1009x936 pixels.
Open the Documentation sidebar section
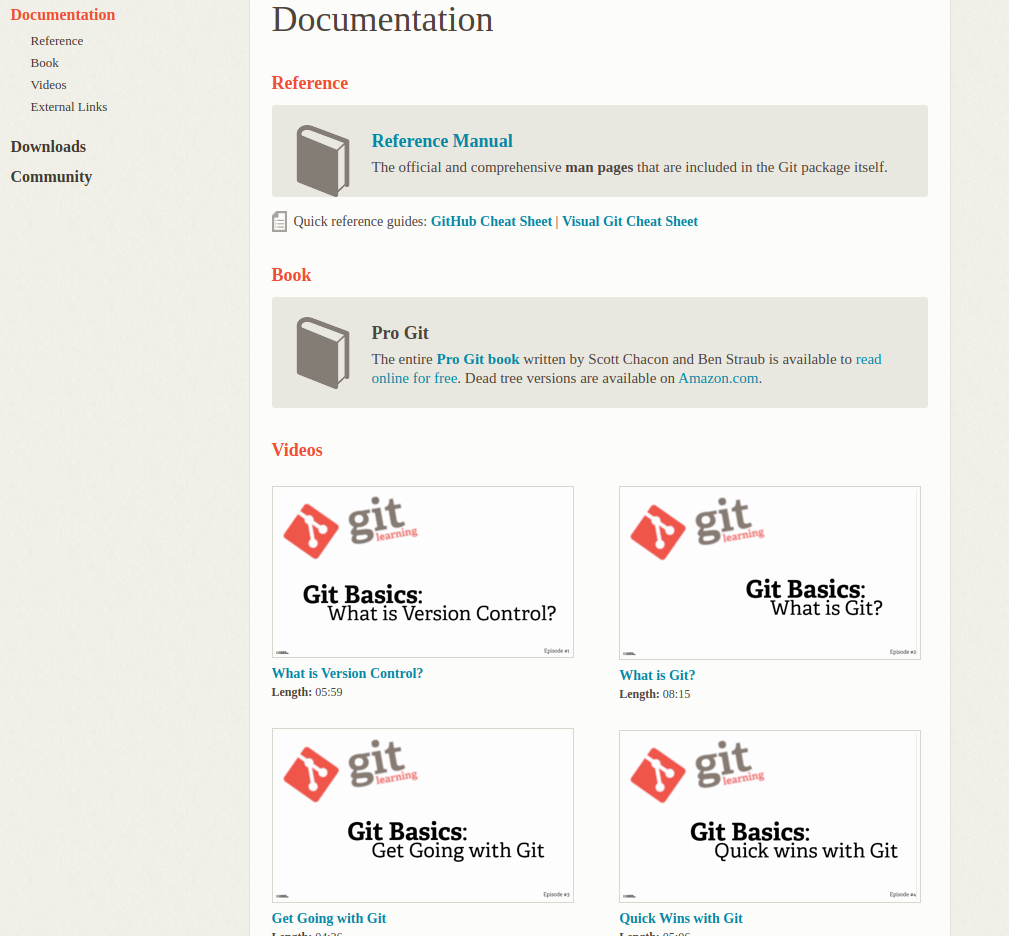coord(62,15)
